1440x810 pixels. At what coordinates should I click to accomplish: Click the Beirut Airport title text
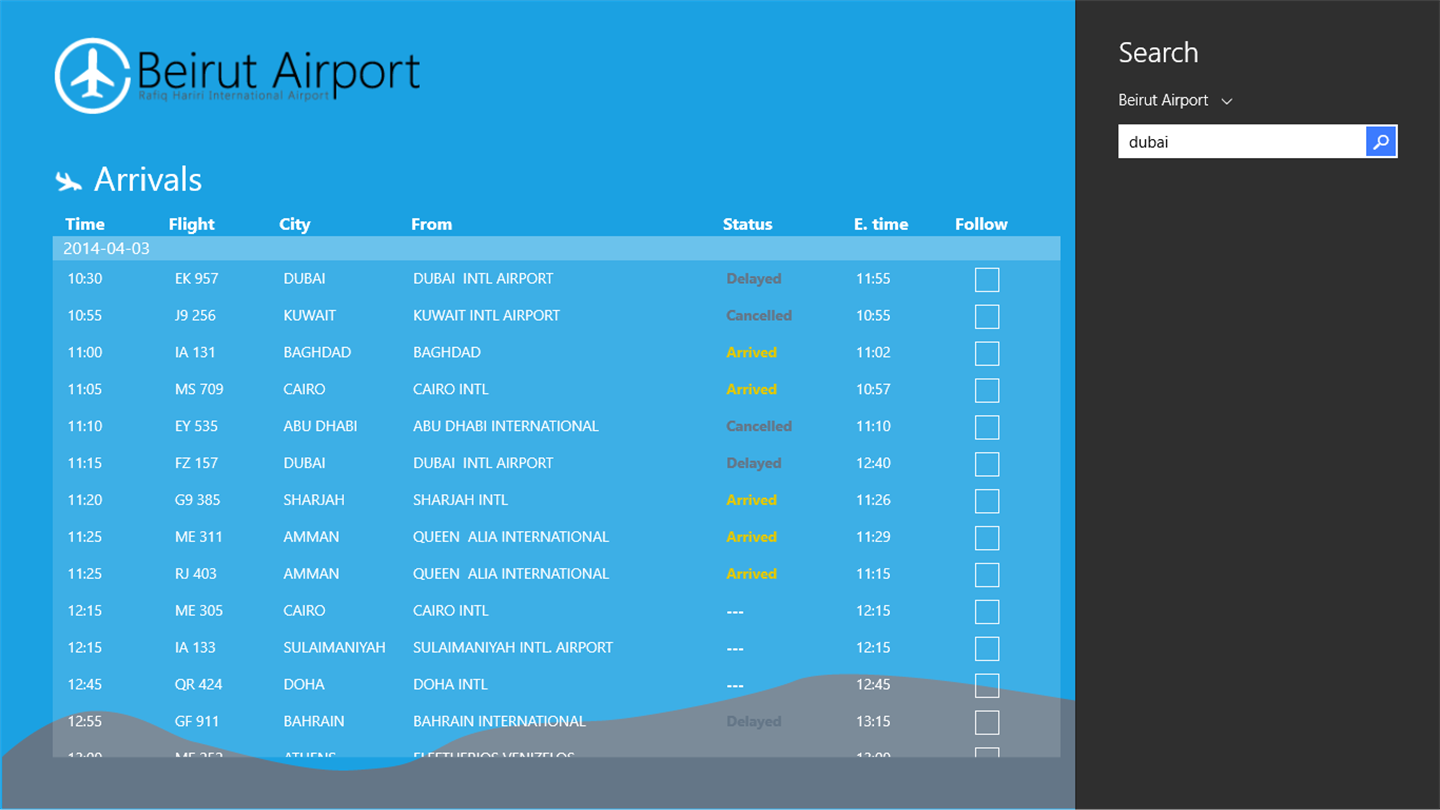click(278, 71)
